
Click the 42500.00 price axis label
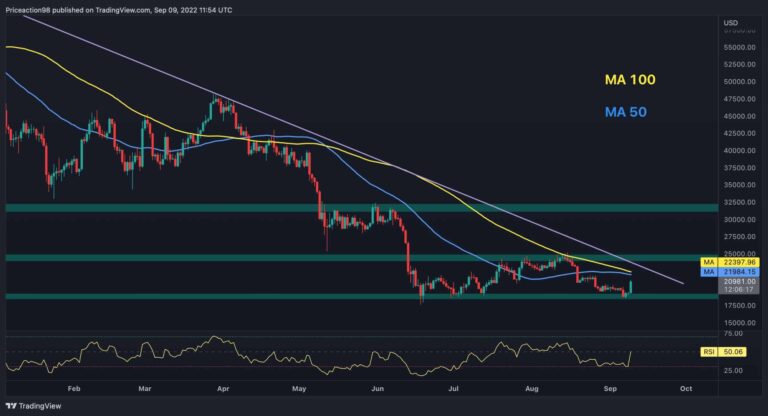pyautogui.click(x=740, y=133)
